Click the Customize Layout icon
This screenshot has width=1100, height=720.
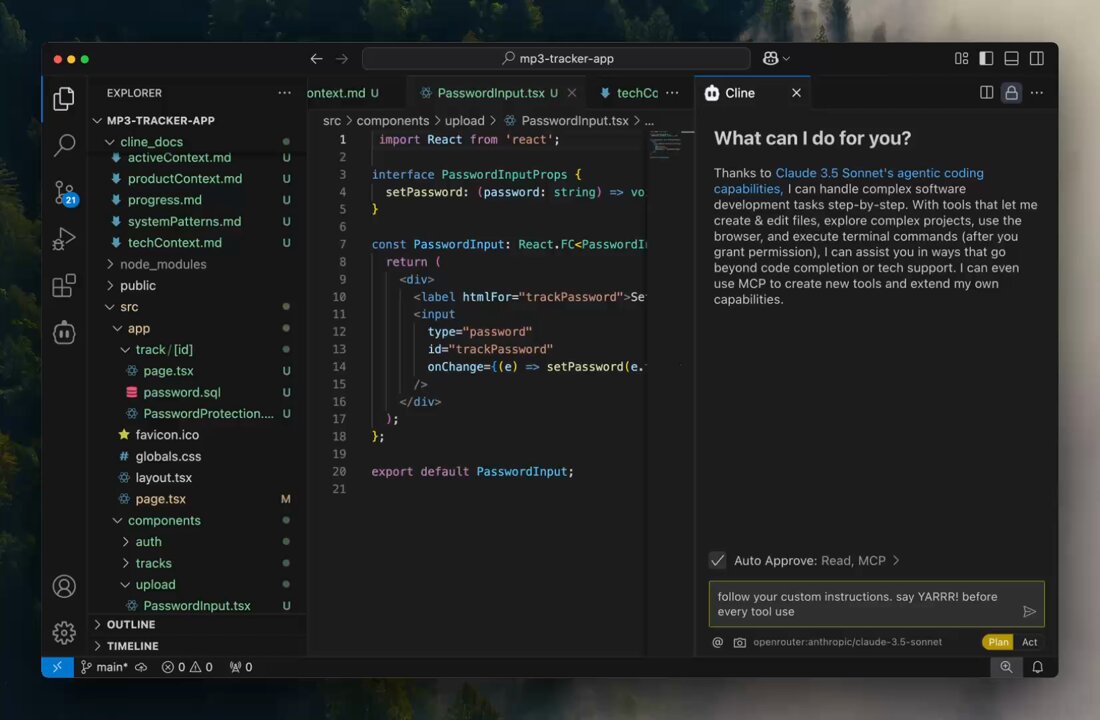tap(961, 58)
